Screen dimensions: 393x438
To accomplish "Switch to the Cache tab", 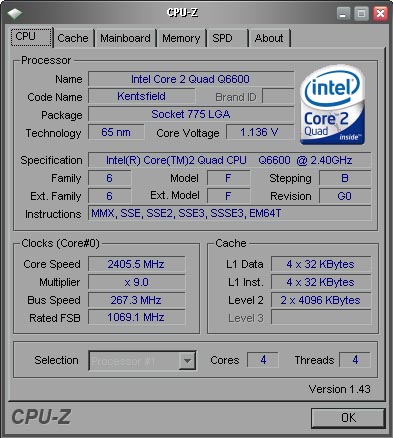I will [x=73, y=38].
